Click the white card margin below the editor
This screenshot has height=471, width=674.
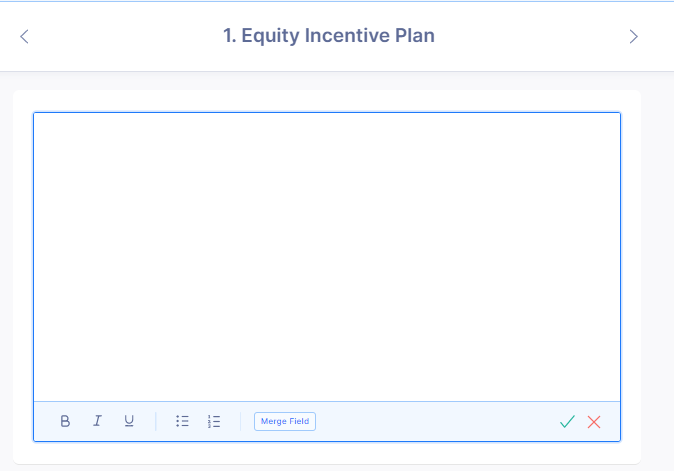pyautogui.click(x=327, y=452)
